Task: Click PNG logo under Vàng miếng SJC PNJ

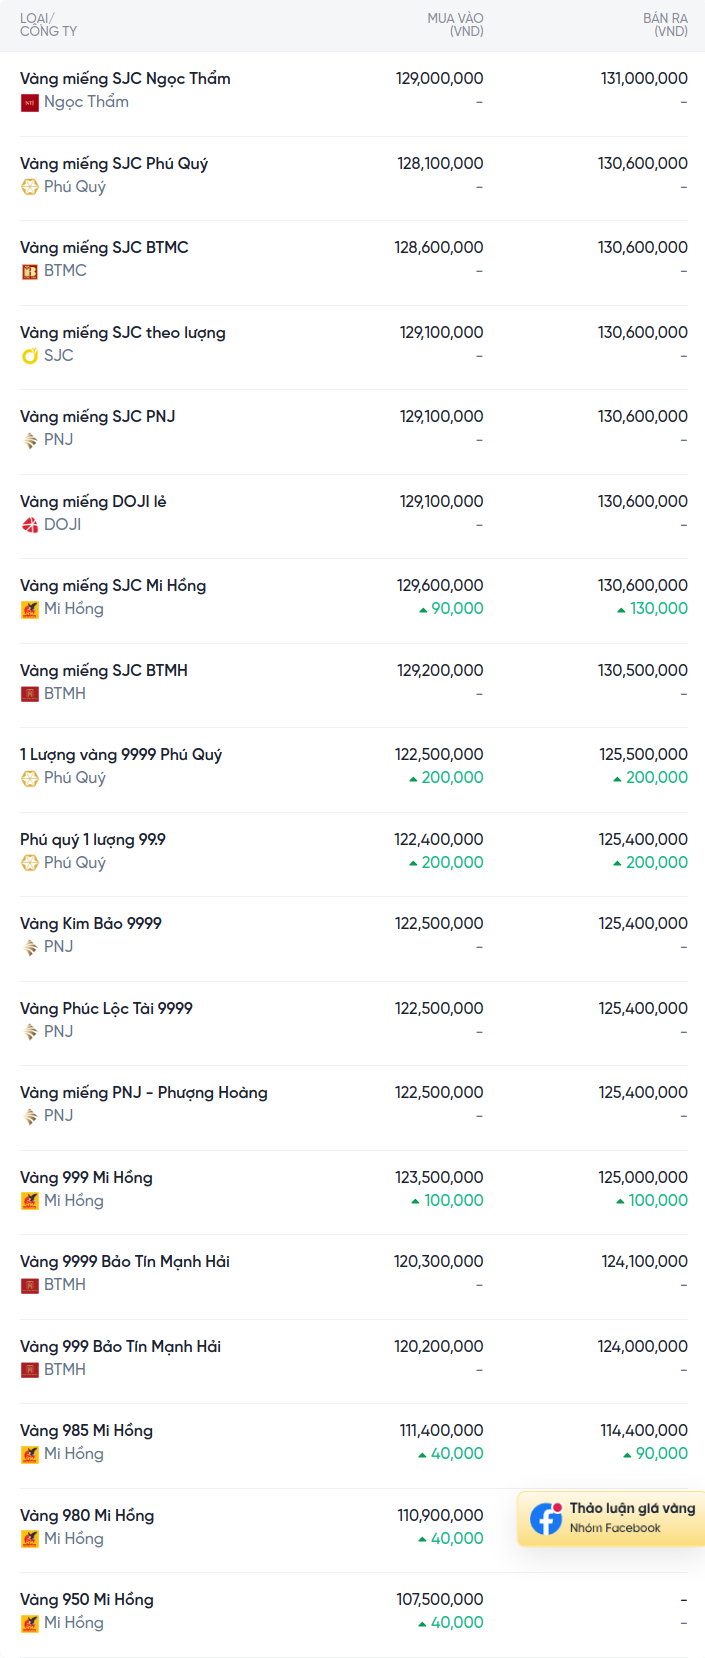Action: pyautogui.click(x=30, y=440)
